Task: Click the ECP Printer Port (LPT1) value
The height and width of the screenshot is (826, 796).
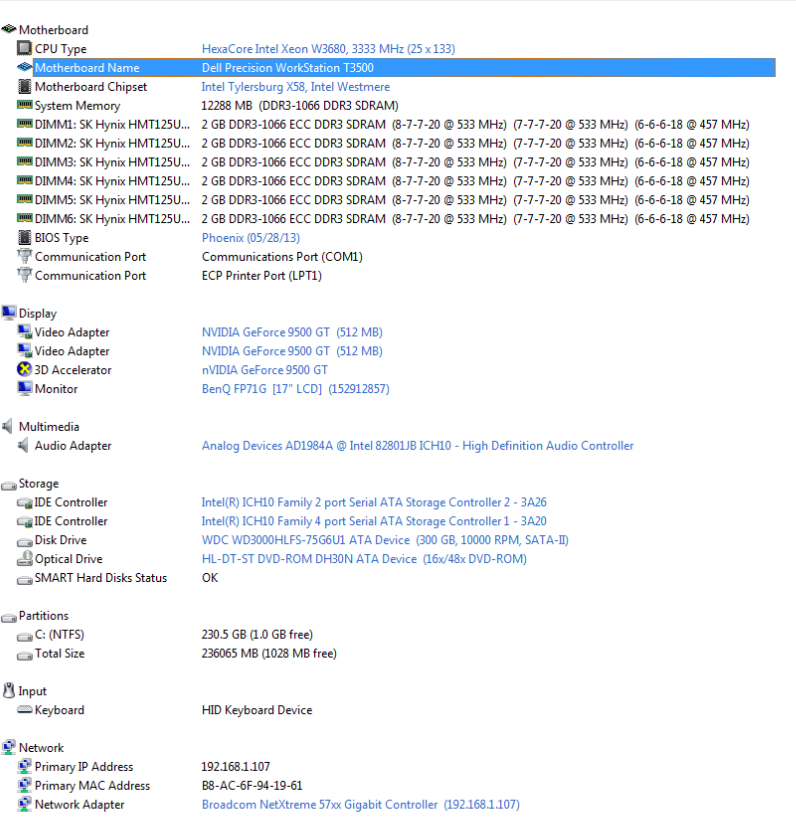Action: [x=262, y=276]
